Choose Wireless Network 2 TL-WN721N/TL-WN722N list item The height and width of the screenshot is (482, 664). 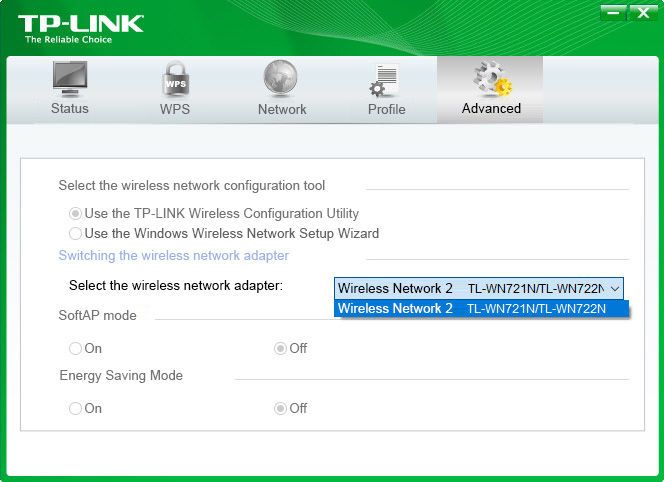point(482,308)
